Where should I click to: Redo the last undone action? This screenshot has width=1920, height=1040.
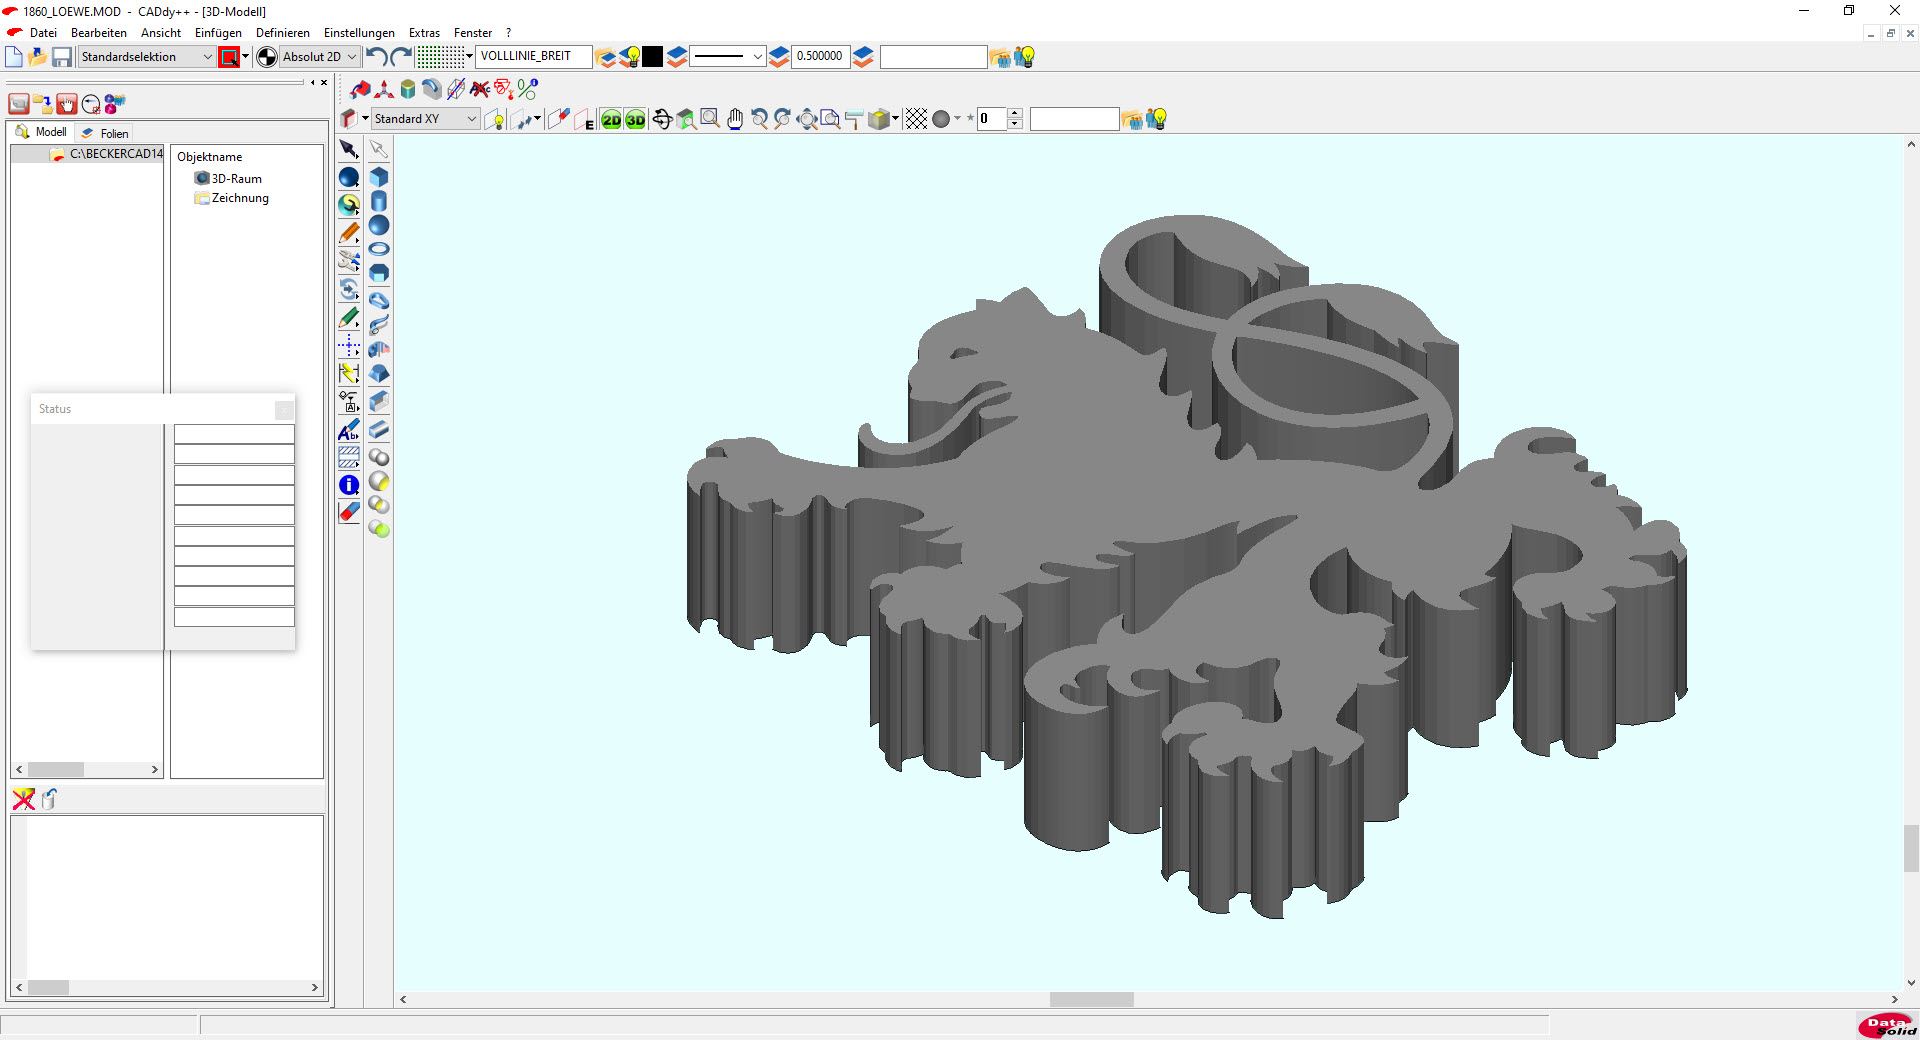pyautogui.click(x=401, y=57)
